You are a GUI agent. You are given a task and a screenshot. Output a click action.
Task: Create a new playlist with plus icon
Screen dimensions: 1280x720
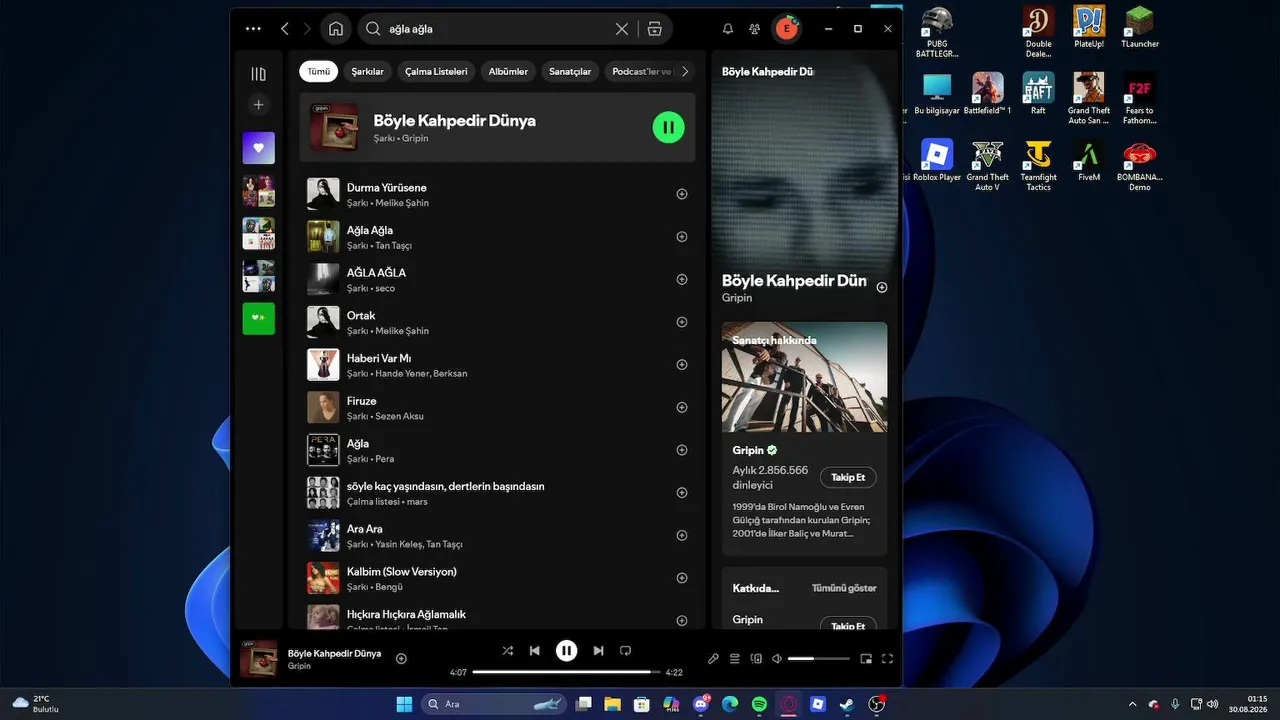[258, 105]
